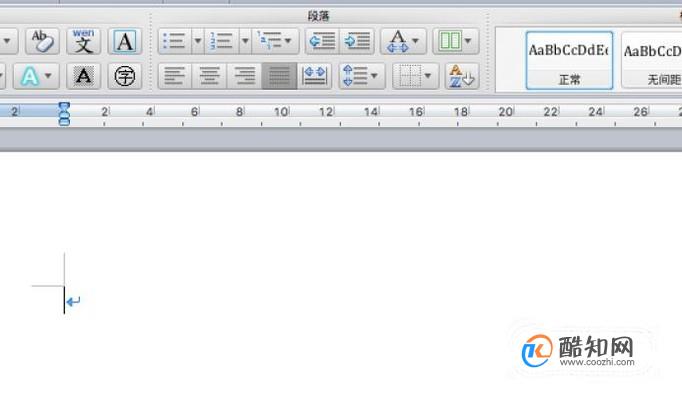Screen dimensions: 682x405
Task: Apply Character Border with boxed A
Action: (125, 41)
